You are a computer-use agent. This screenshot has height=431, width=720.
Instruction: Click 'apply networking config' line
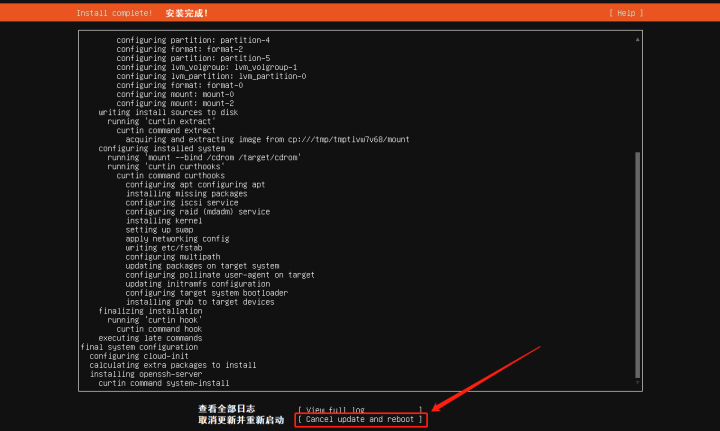[x=177, y=239]
